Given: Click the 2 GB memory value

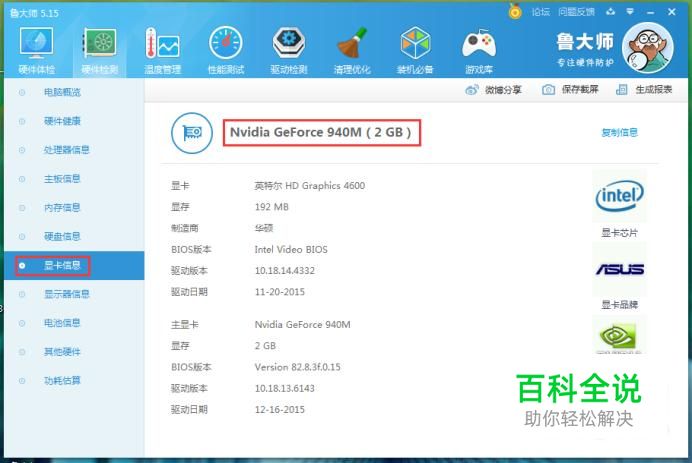Looking at the screenshot, I should [x=265, y=346].
